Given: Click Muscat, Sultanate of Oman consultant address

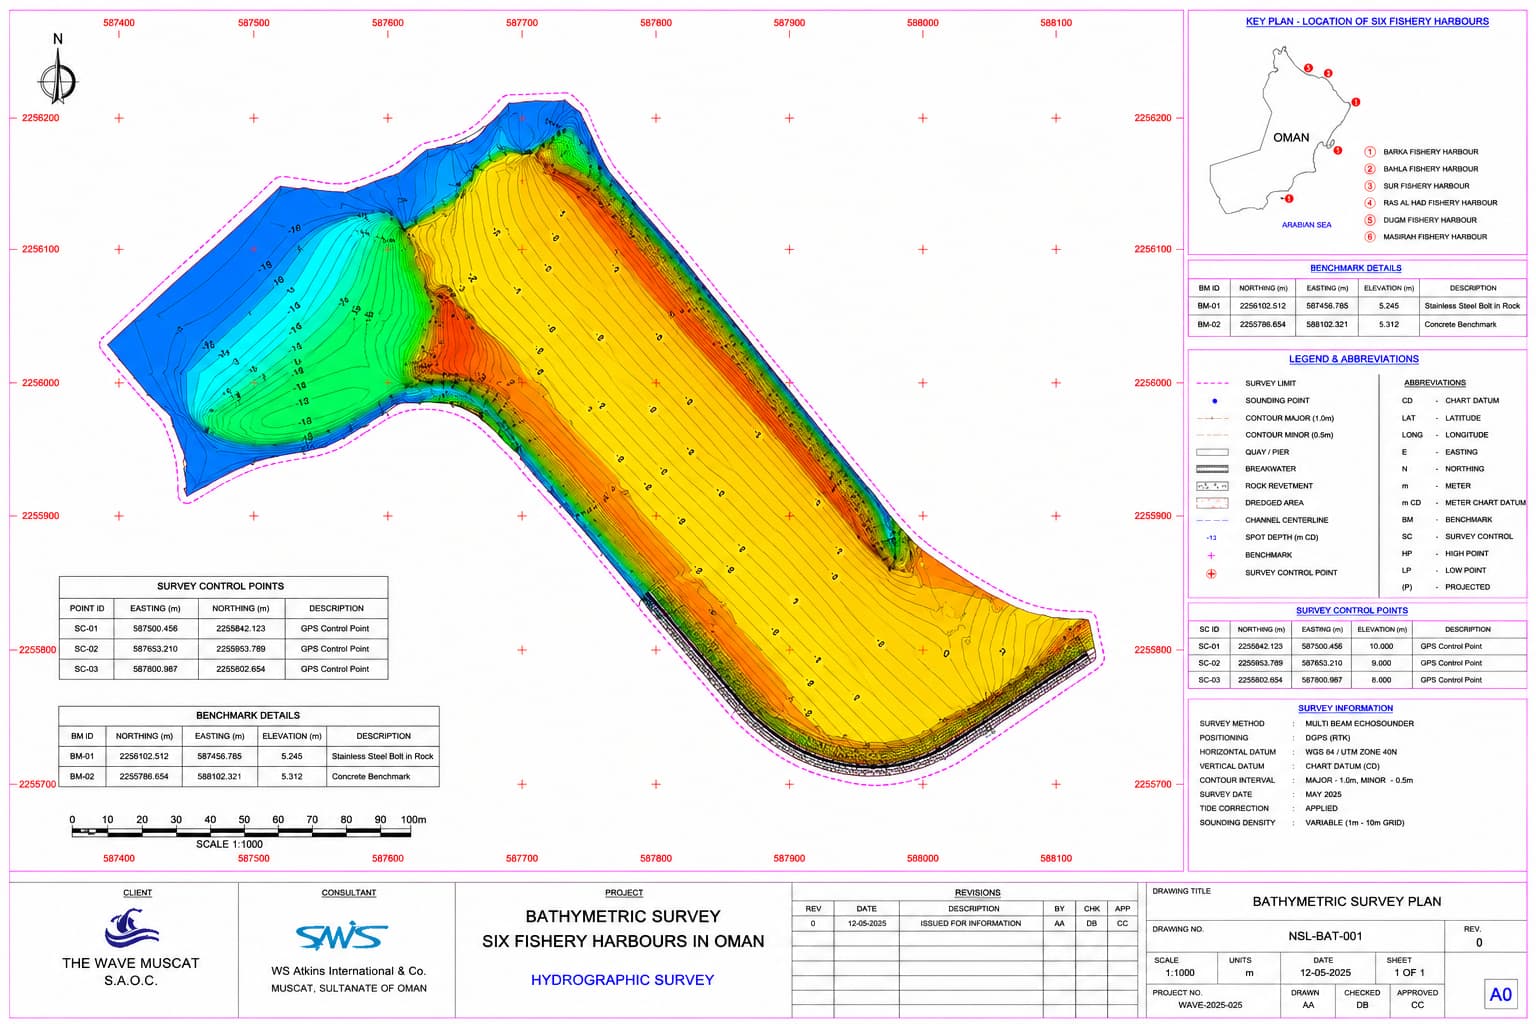Looking at the screenshot, I should [x=349, y=988].
